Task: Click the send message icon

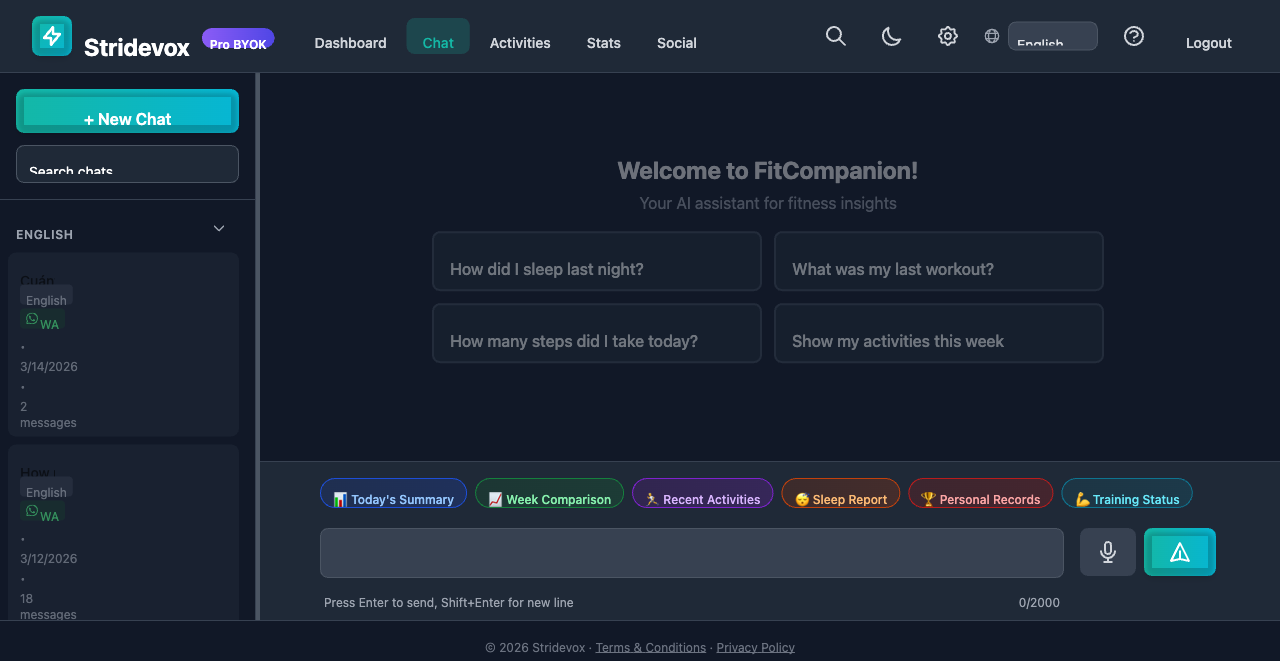Action: pos(1180,551)
